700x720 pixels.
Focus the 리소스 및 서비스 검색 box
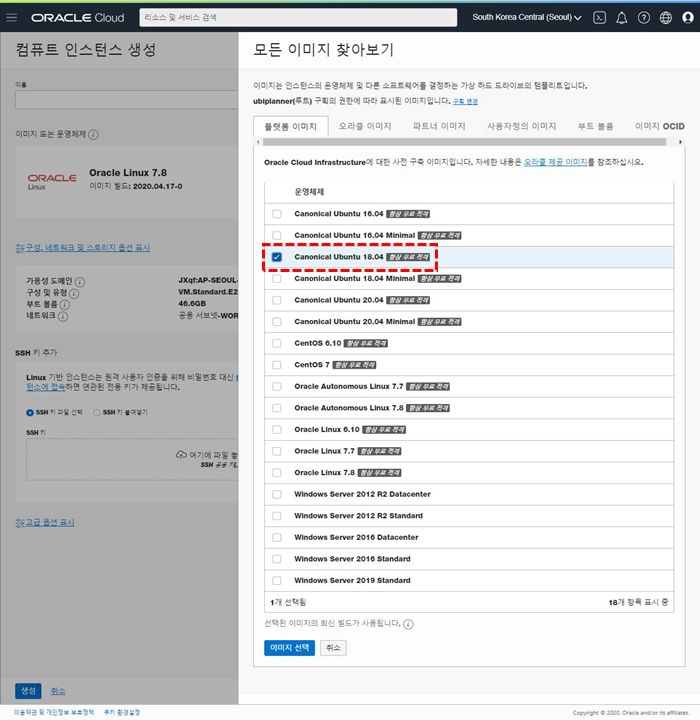298,17
